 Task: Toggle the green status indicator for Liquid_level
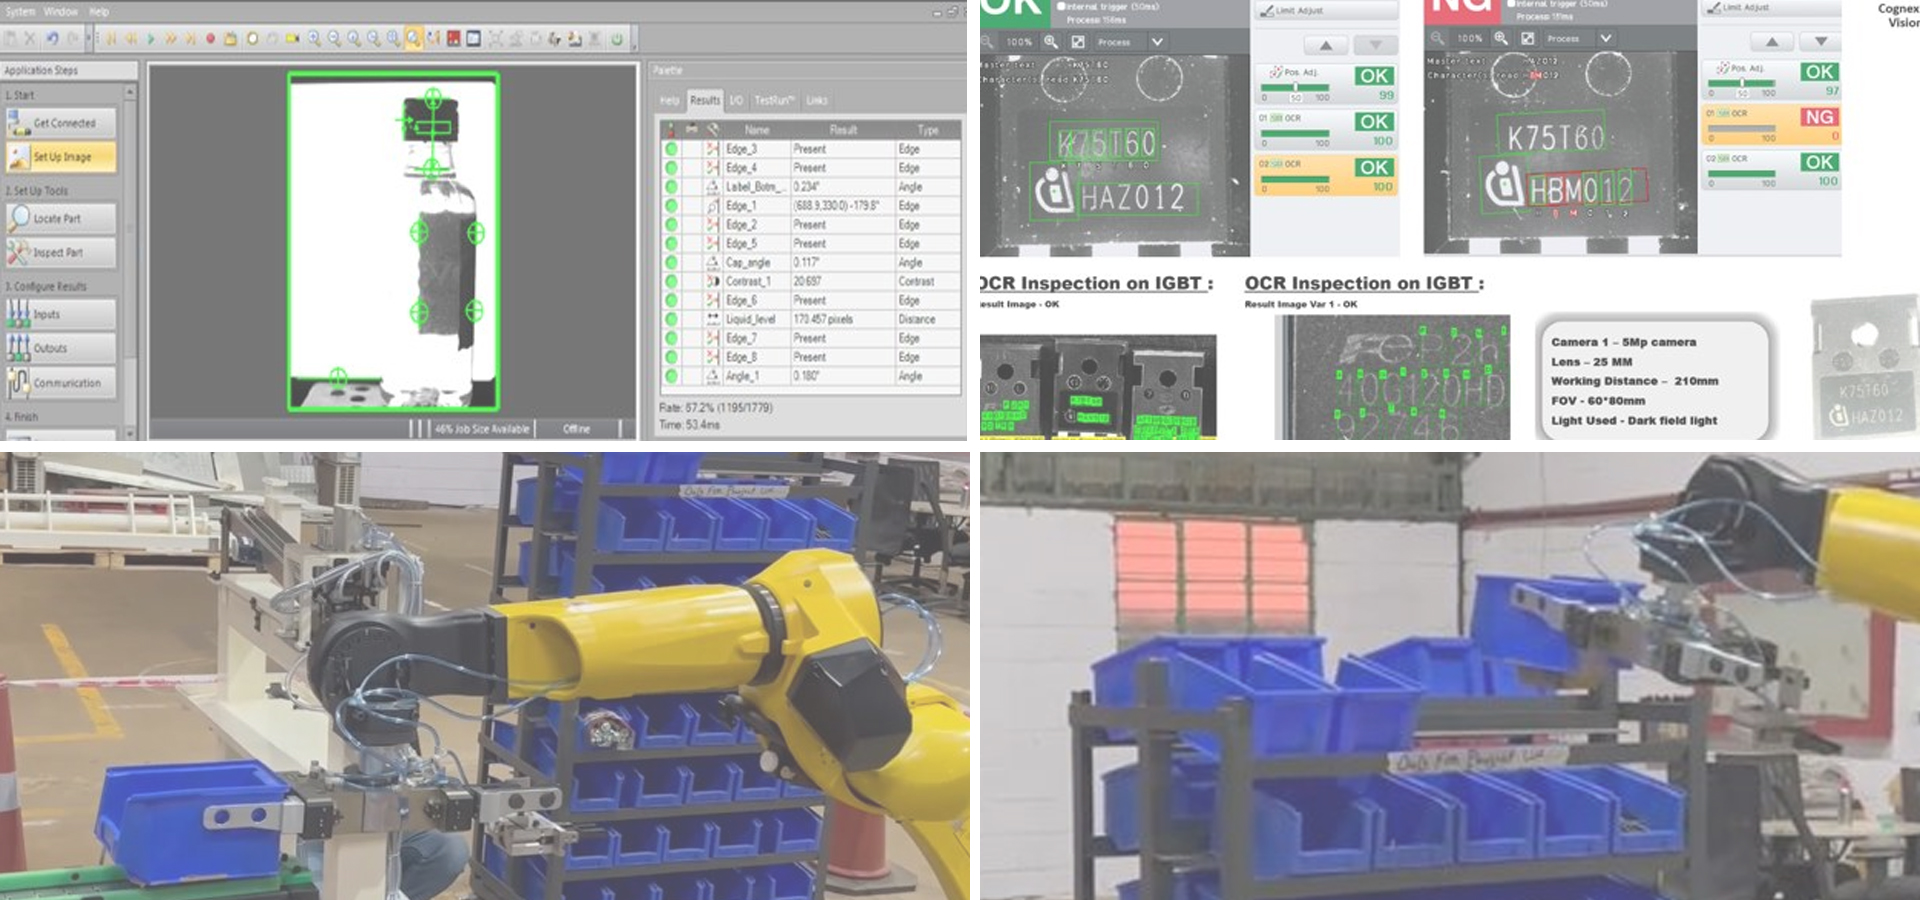click(671, 319)
